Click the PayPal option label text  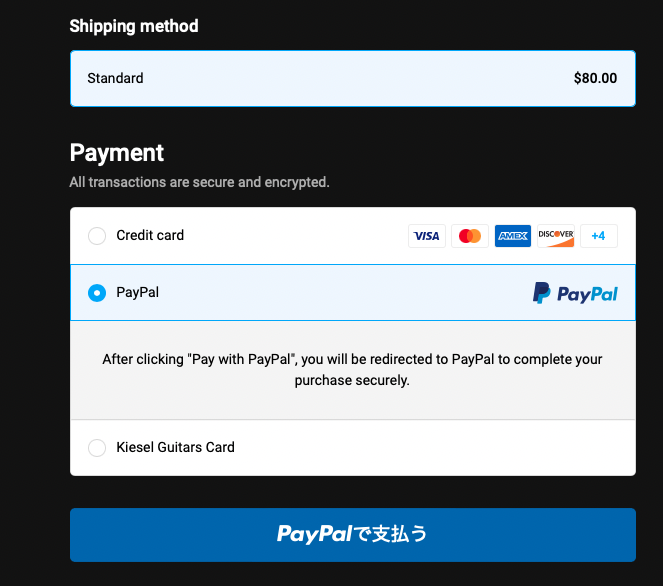pos(137,293)
